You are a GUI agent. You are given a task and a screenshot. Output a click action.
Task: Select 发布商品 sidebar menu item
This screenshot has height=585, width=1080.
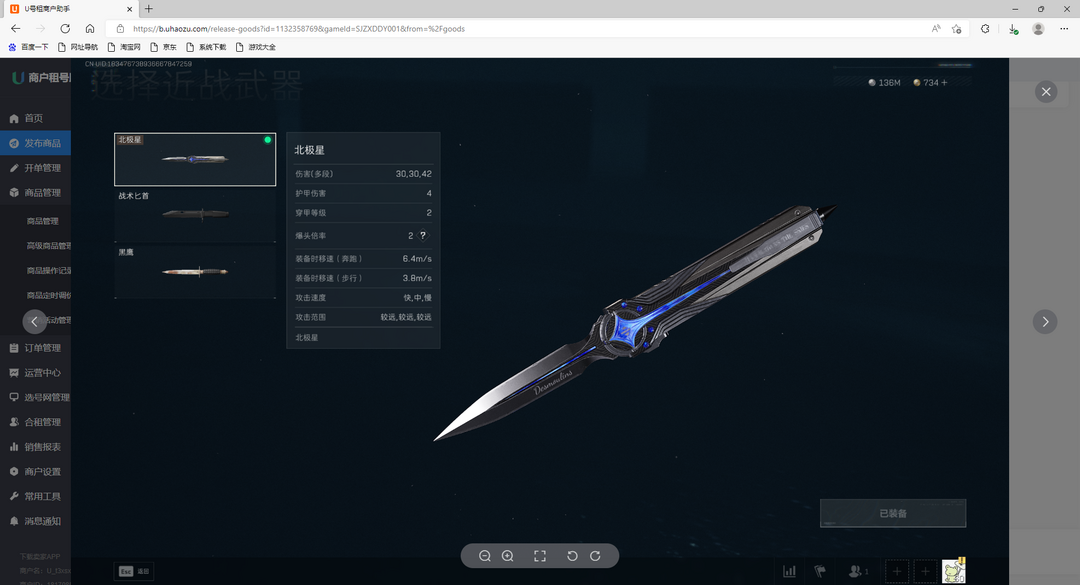click(42, 143)
